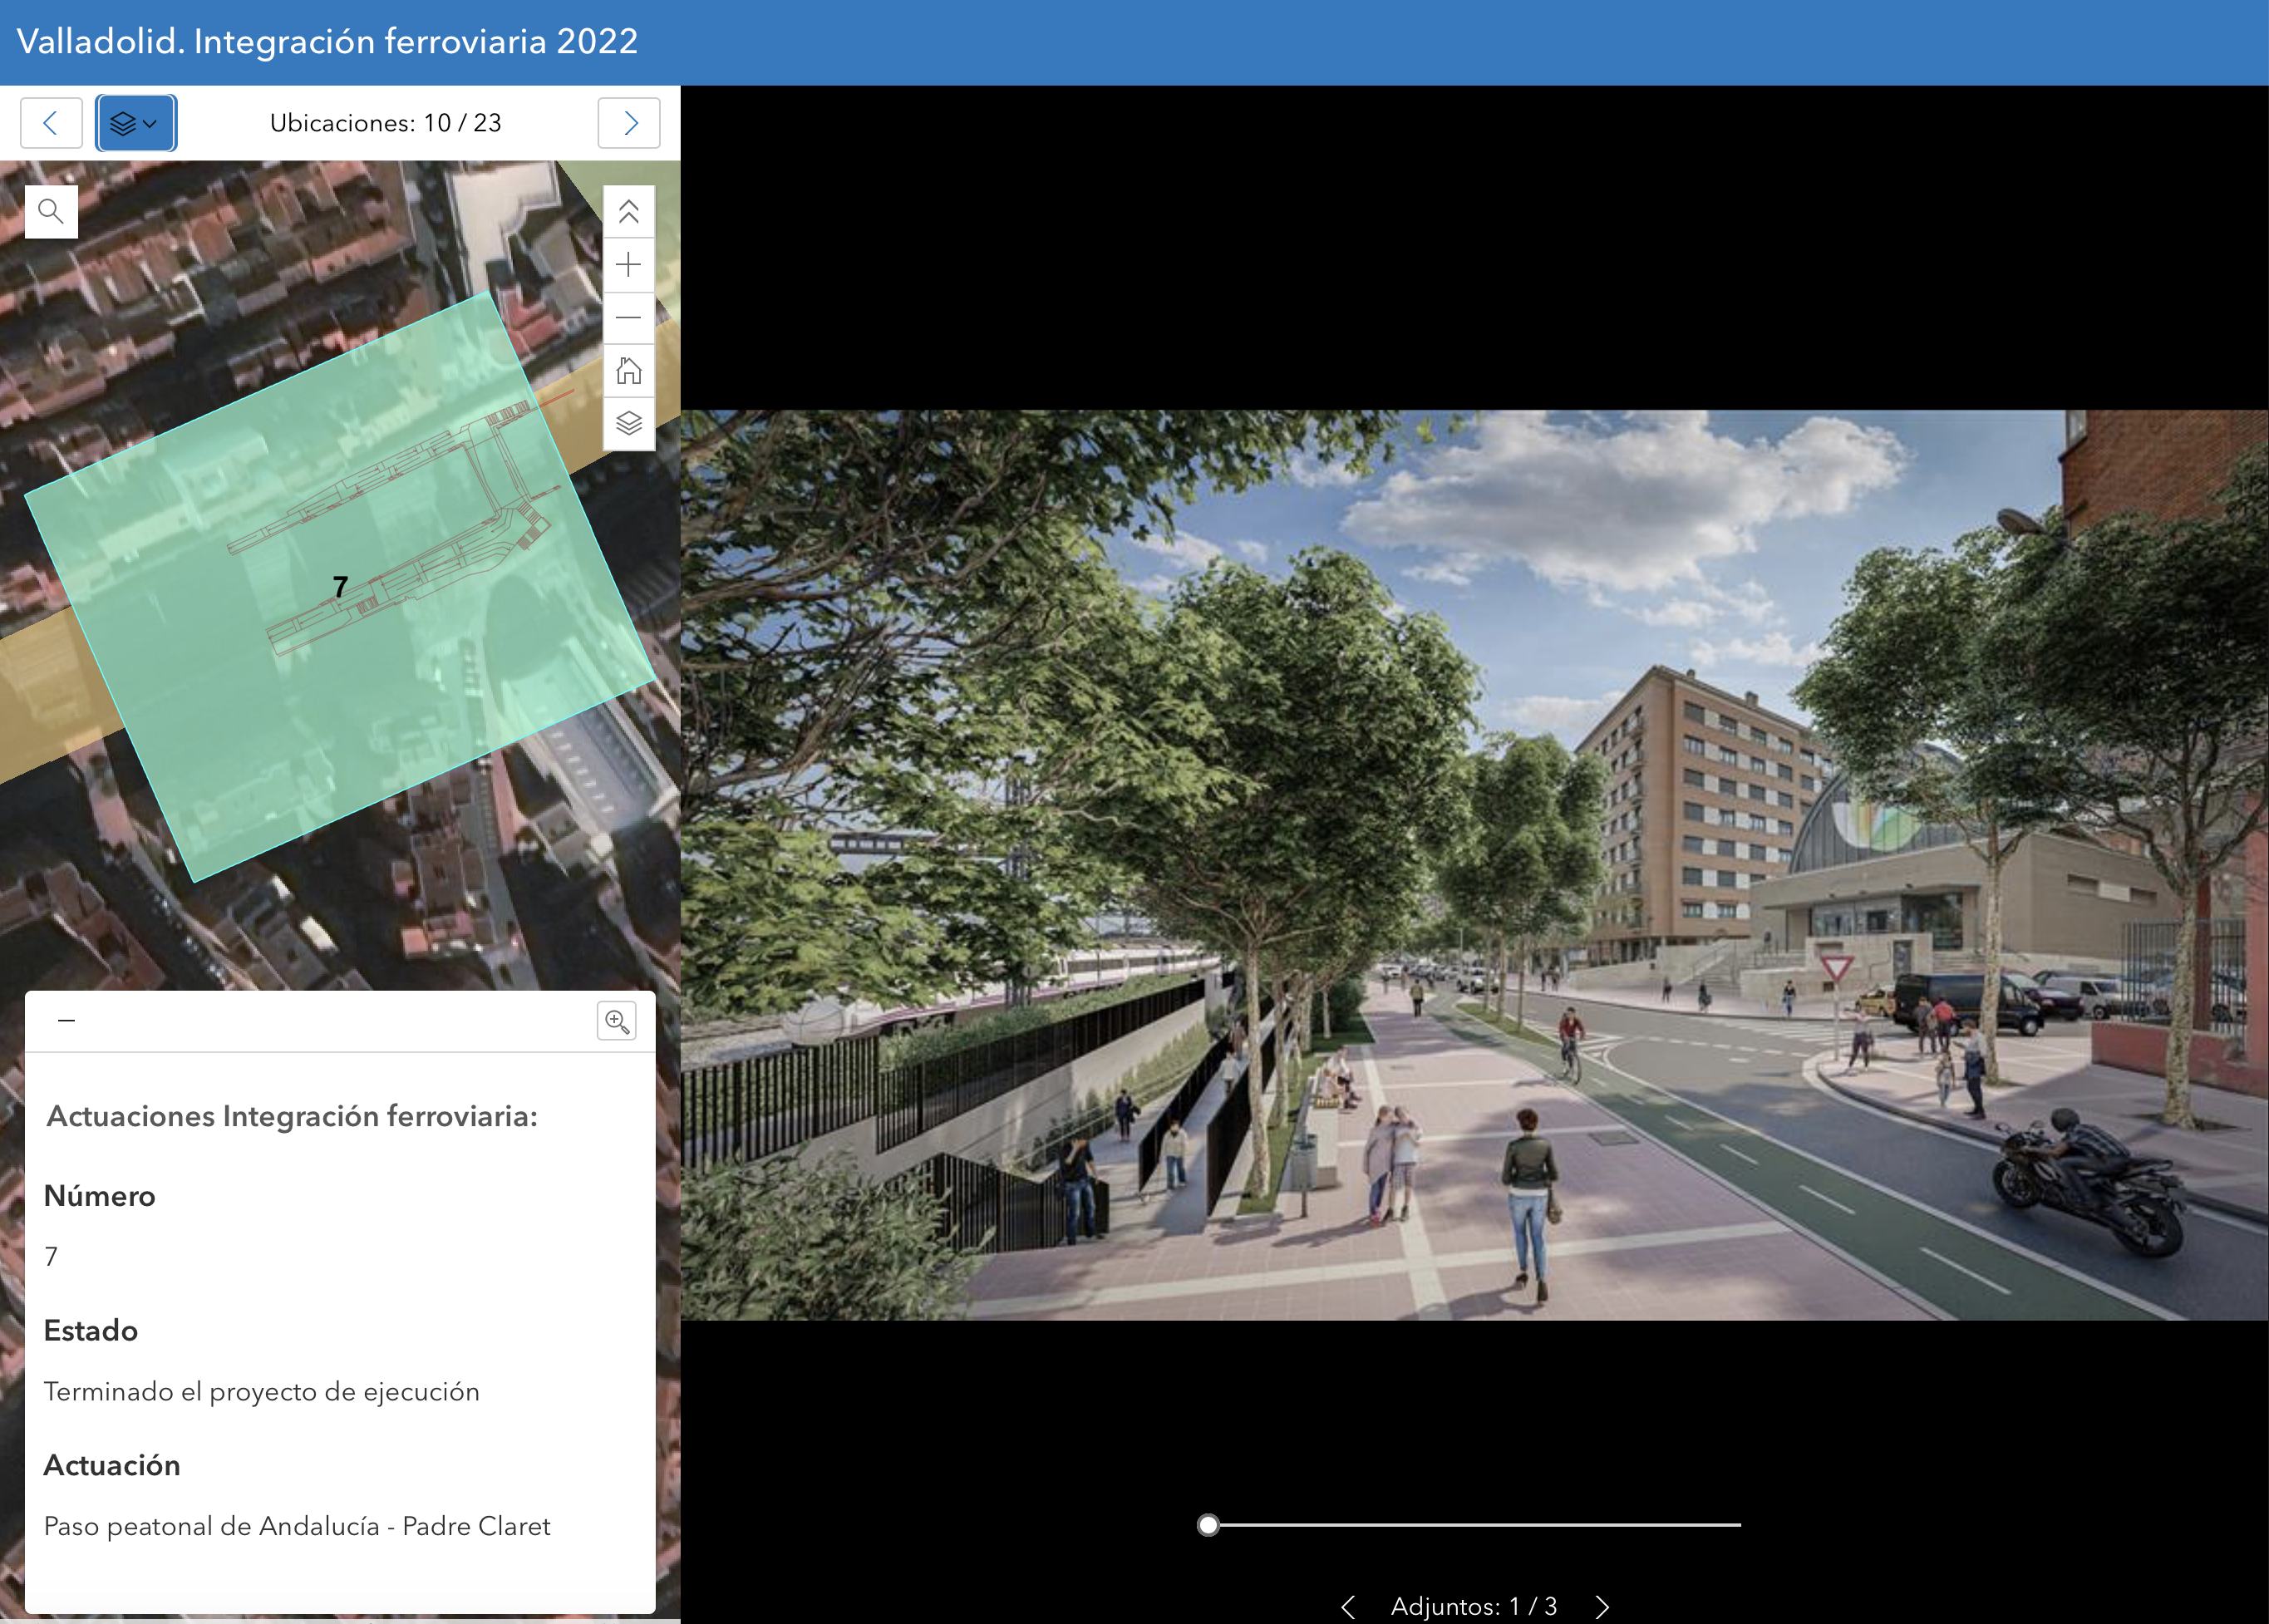2269x1624 pixels.
Task: Click the Ubicaciones 10 / 23 counter
Action: tap(385, 123)
